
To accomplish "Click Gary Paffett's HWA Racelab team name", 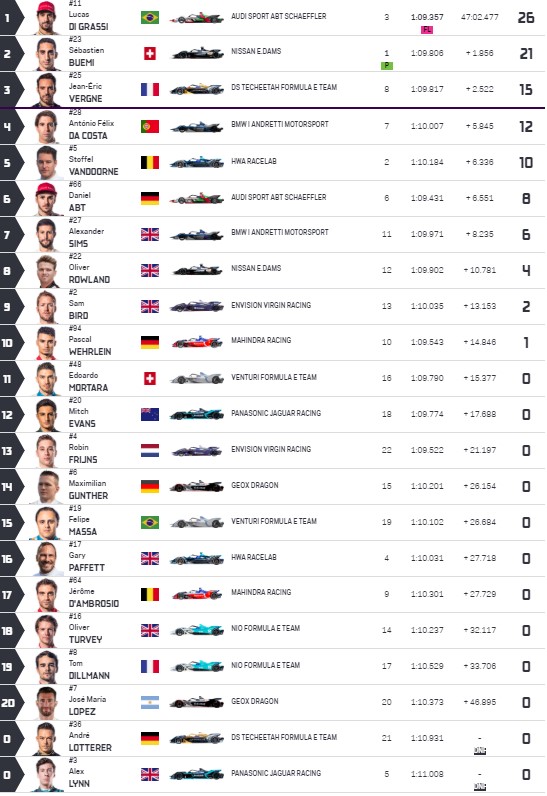I will [254, 557].
